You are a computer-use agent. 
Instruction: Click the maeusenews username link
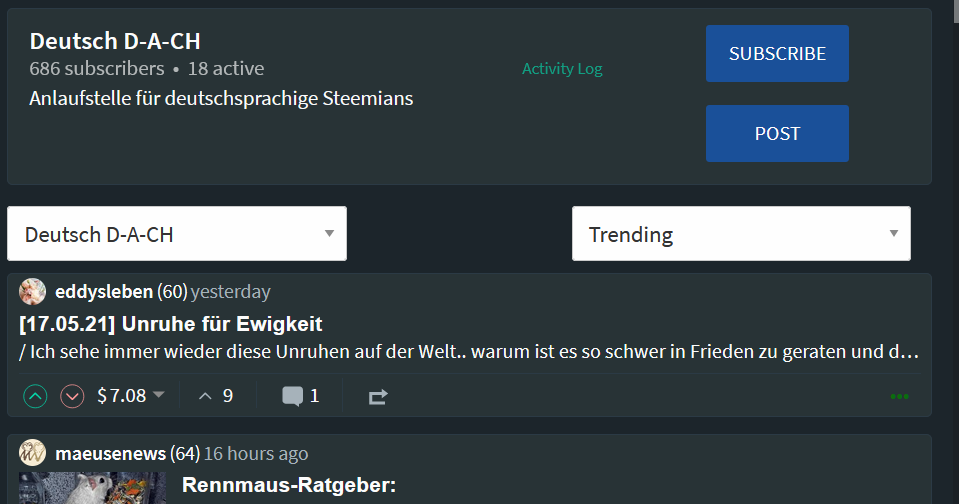[111, 454]
